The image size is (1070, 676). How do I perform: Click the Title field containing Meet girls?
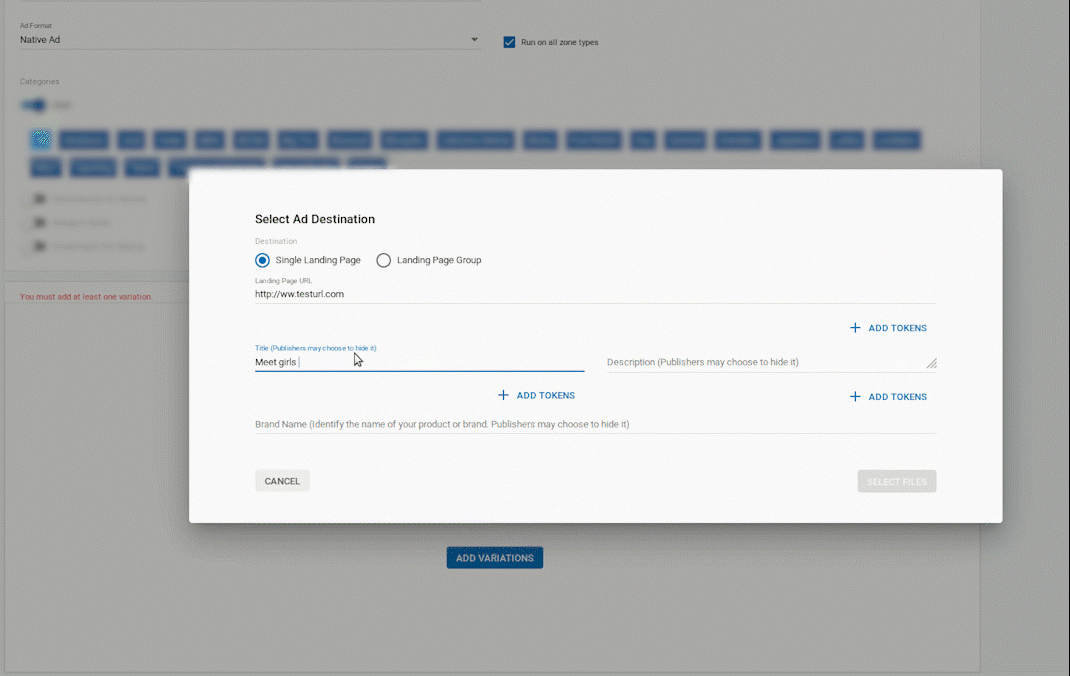(x=400, y=362)
